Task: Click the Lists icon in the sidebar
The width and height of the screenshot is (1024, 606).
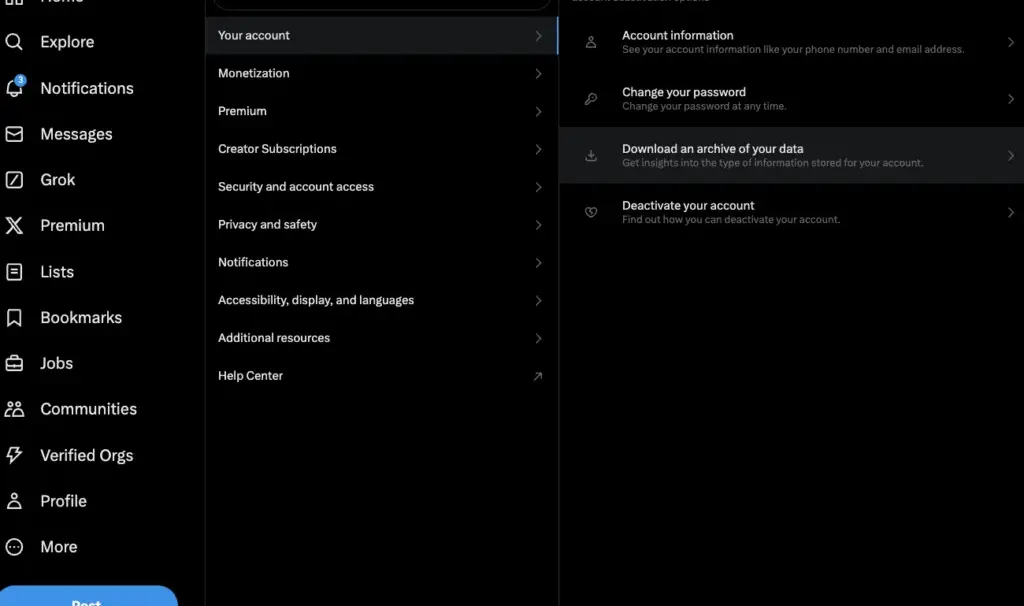Action: click(14, 272)
